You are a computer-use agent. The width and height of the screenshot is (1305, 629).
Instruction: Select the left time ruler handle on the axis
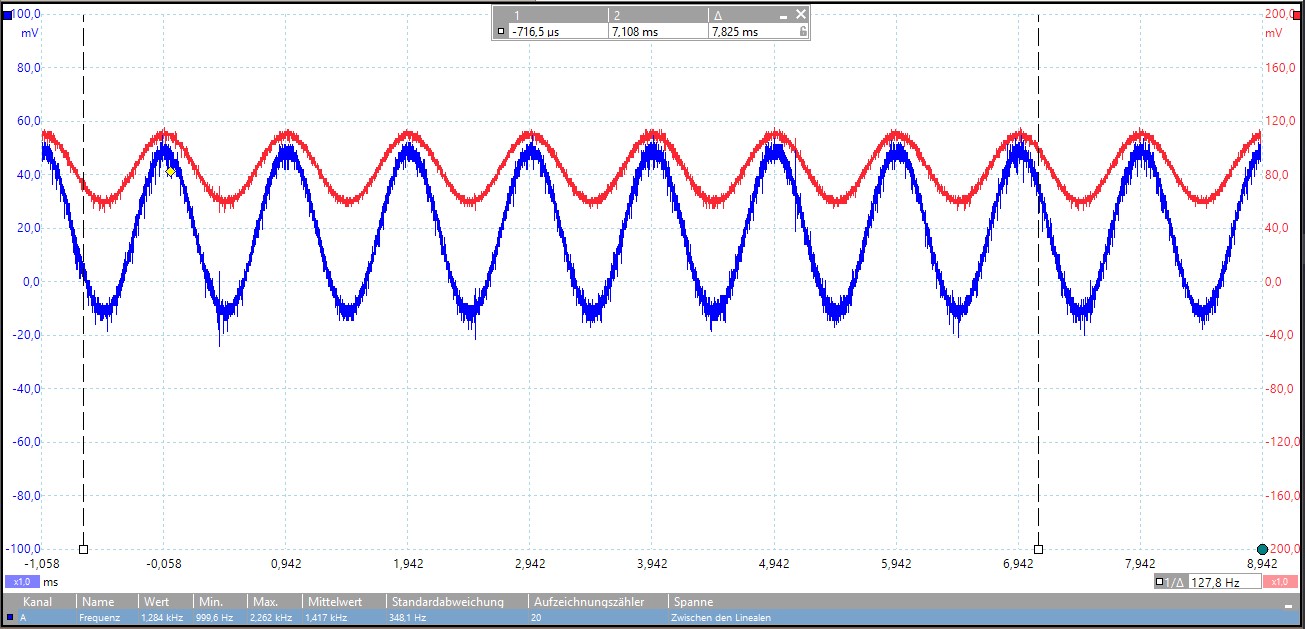coord(83,549)
